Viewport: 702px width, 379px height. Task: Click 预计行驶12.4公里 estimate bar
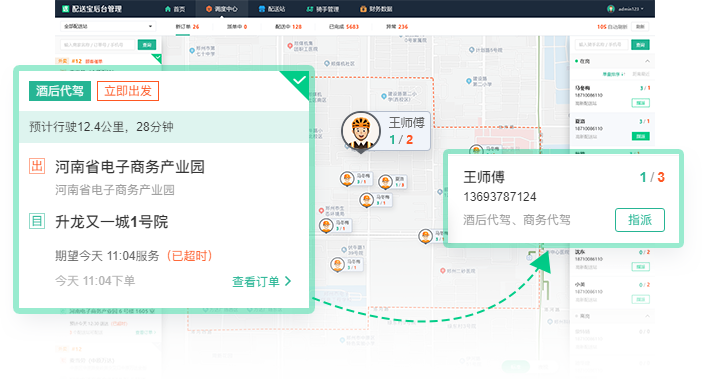point(164,127)
